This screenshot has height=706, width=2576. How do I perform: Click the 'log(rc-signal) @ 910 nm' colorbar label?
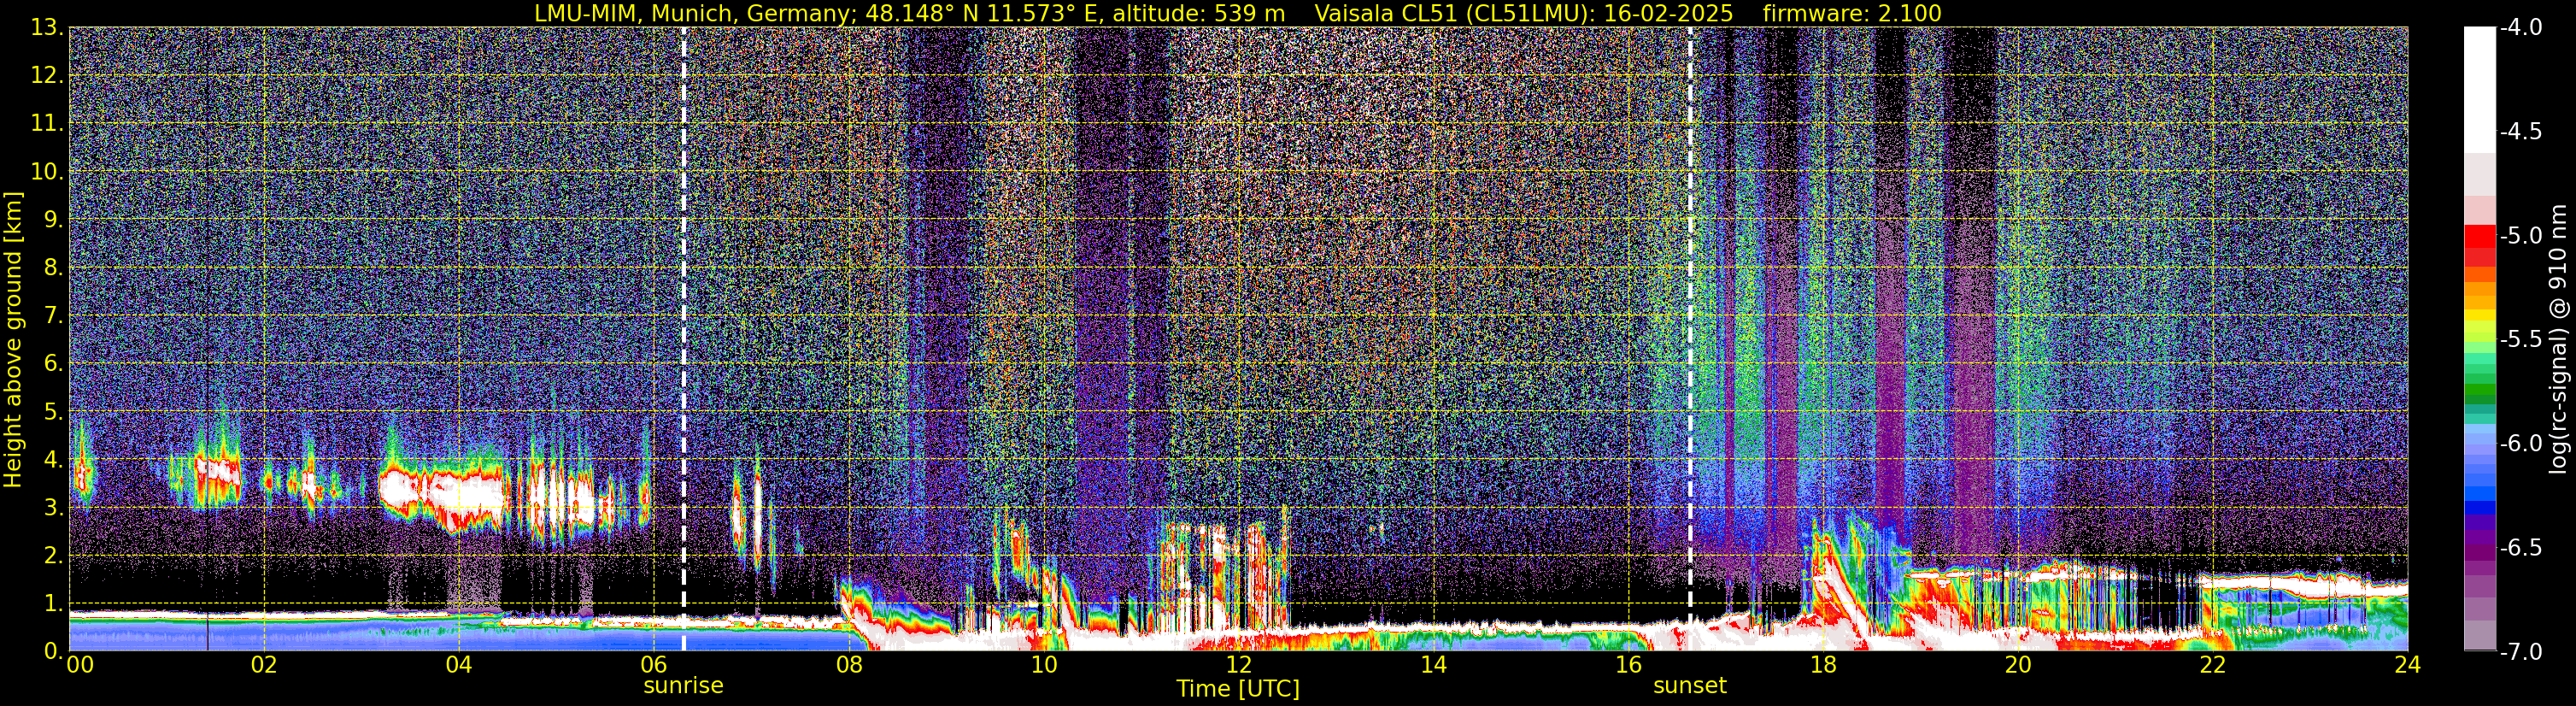click(x=2558, y=339)
